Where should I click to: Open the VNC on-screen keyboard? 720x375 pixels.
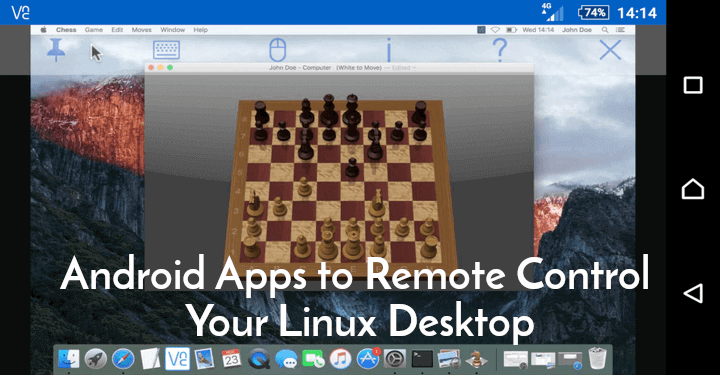tap(166, 50)
